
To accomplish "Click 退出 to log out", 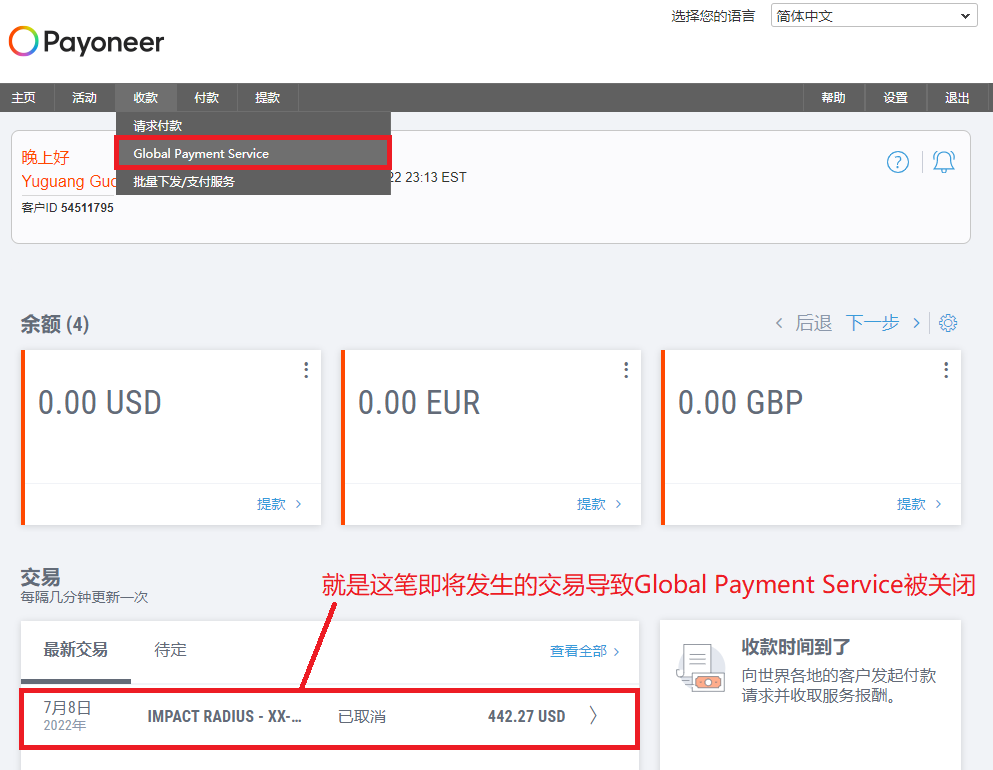I will 957,98.
